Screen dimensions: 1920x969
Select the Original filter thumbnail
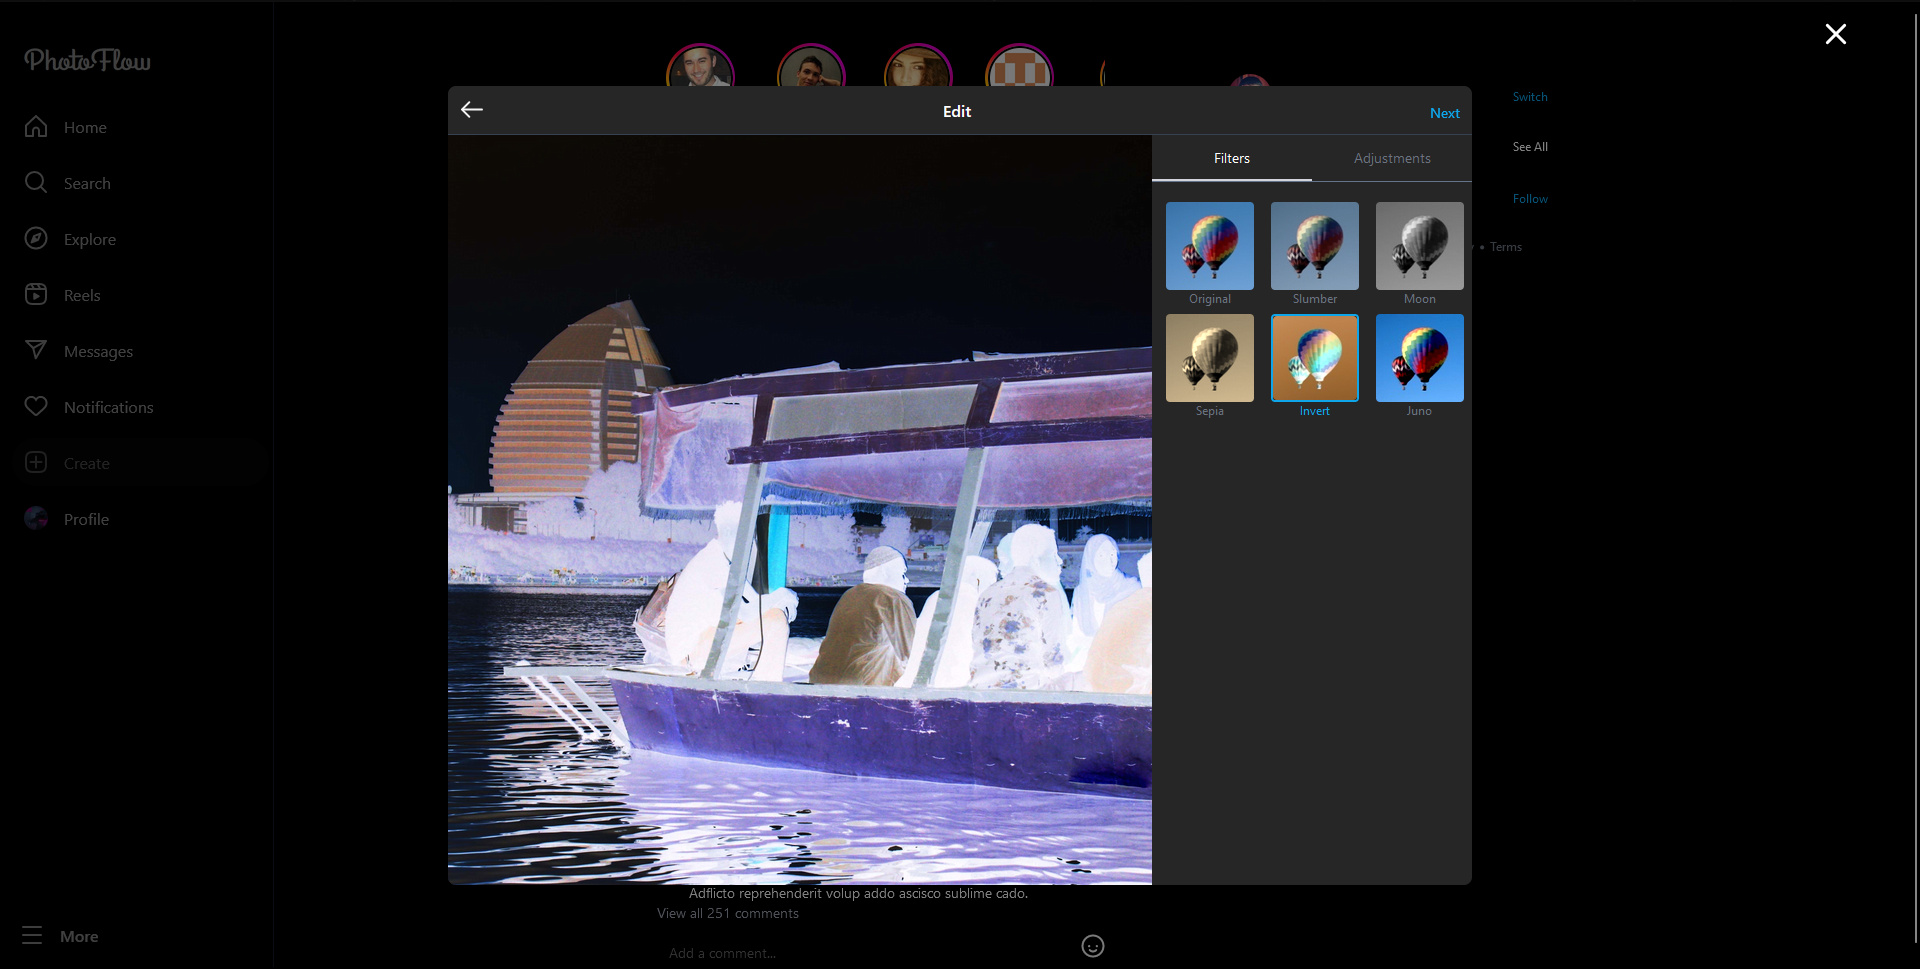pyautogui.click(x=1210, y=246)
